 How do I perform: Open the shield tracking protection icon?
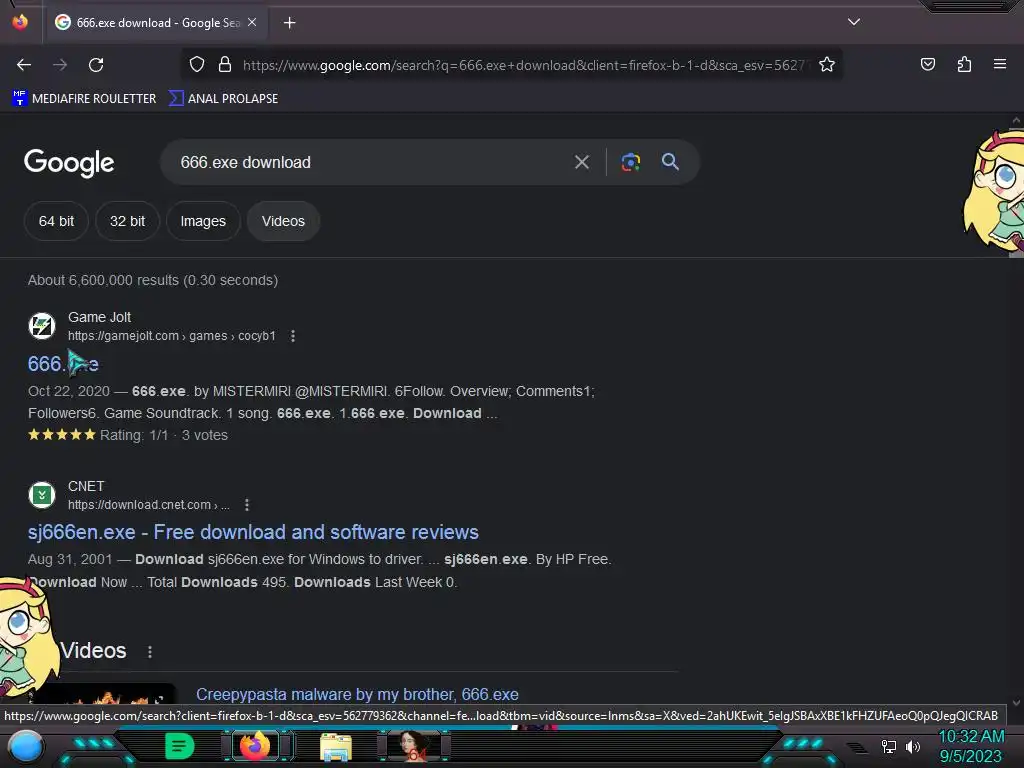pyautogui.click(x=197, y=65)
